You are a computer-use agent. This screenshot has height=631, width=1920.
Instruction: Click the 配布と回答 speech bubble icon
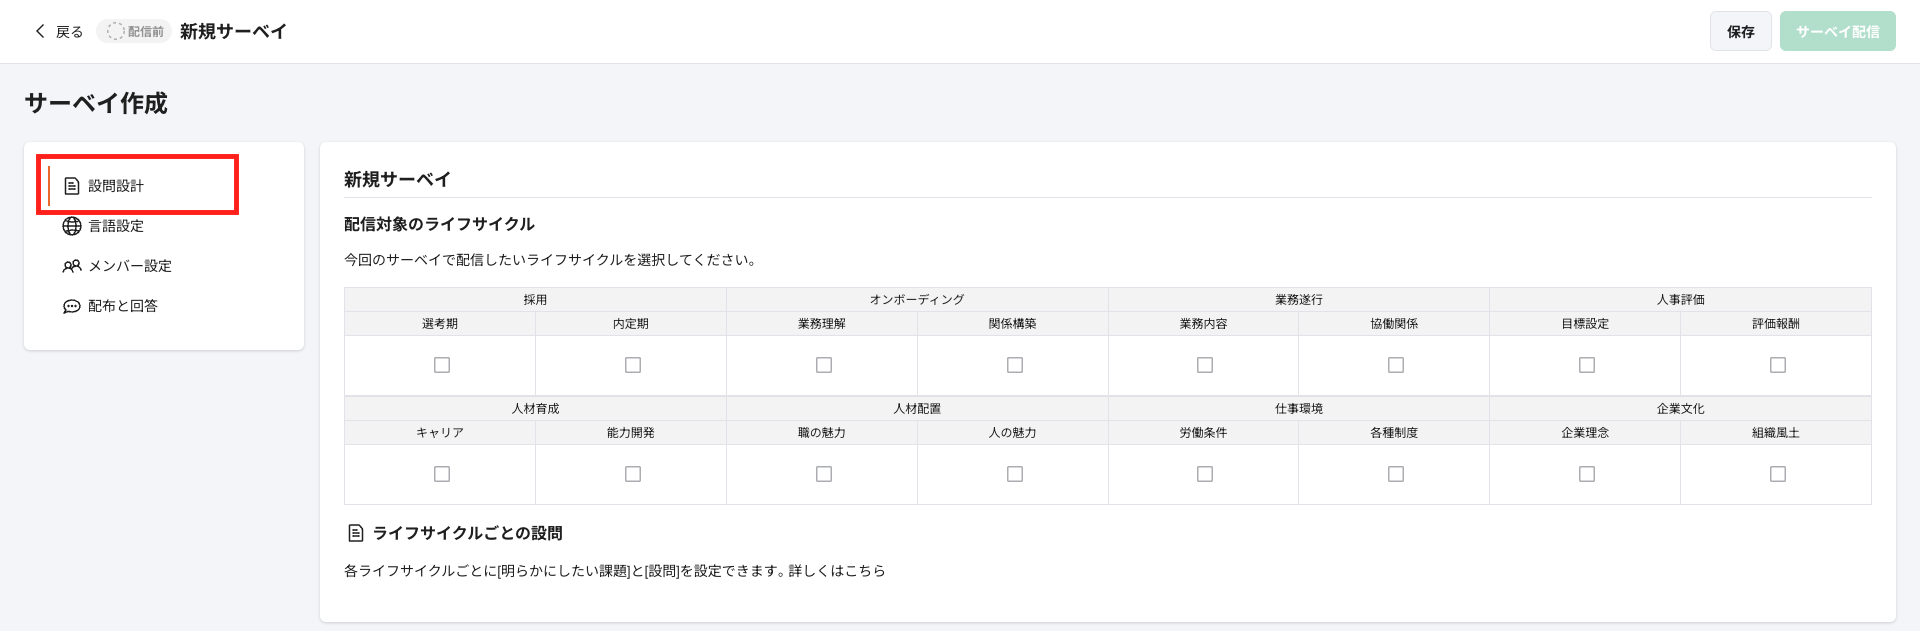point(72,306)
